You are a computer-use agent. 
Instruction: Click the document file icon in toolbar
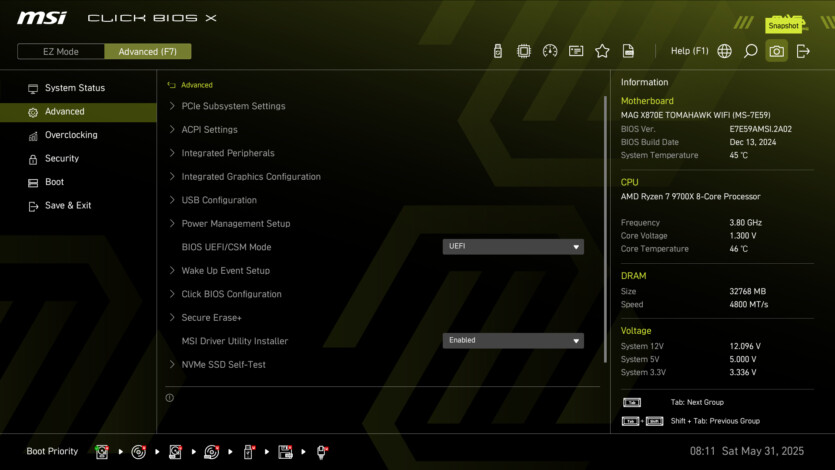(628, 51)
